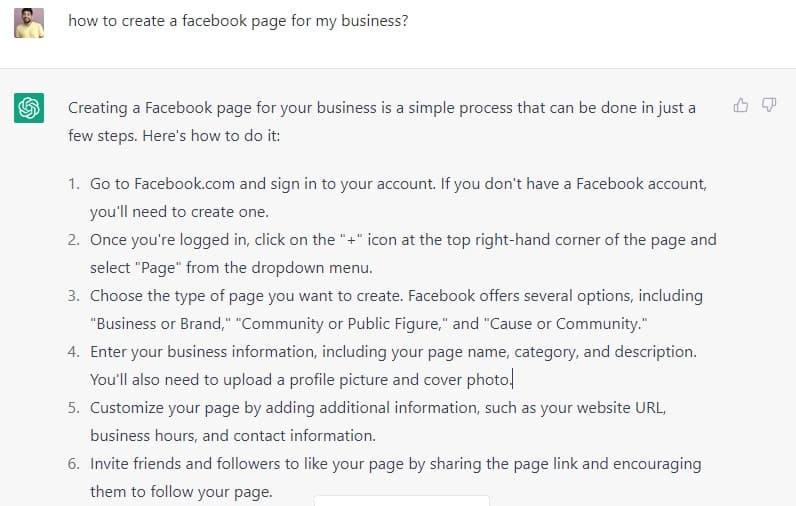Click "Facebook.com" in step 1
Viewport: 796px width, 506px height.
click(x=184, y=184)
